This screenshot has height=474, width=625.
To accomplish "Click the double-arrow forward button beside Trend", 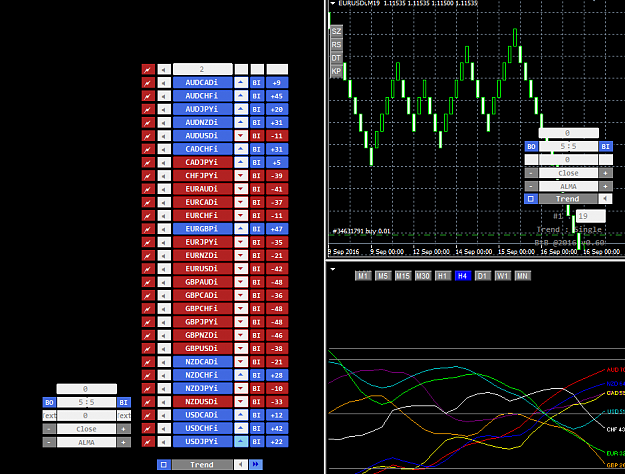I will click(256, 464).
